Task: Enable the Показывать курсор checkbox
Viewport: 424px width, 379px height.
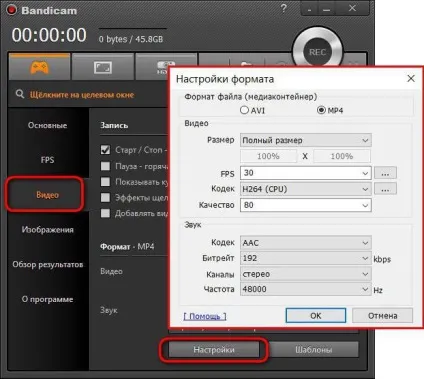Action: point(105,182)
